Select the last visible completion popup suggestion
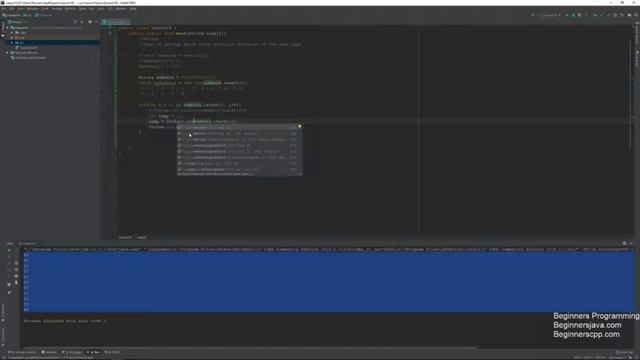 [x=239, y=169]
